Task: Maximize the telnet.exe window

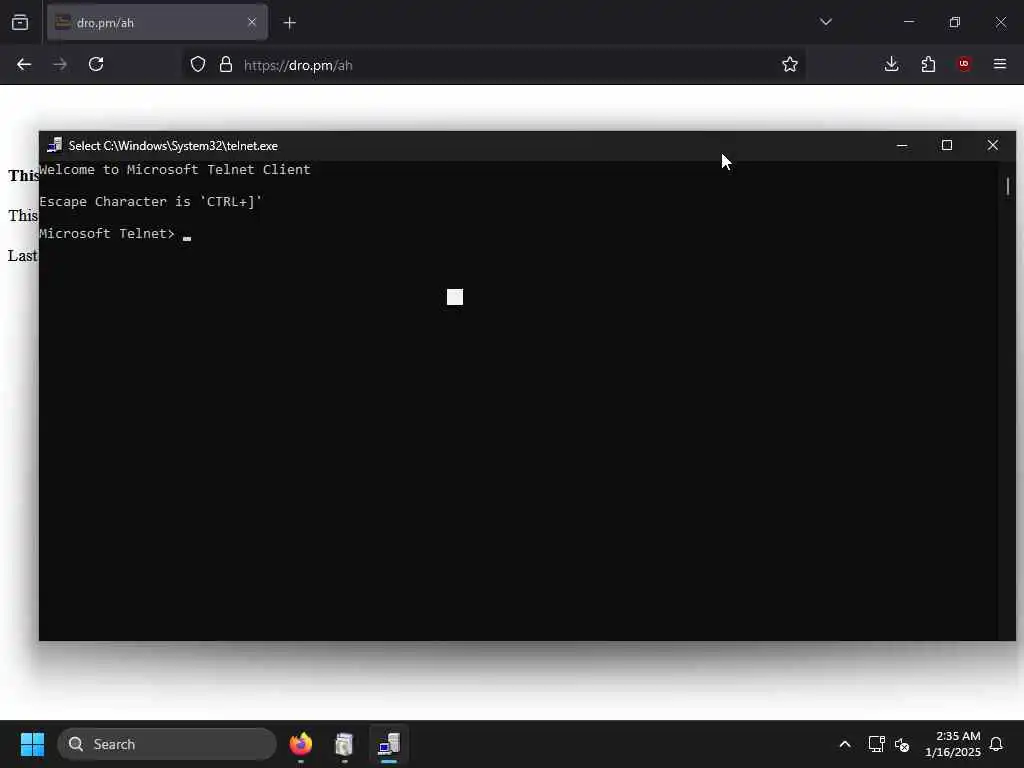Action: pyautogui.click(x=947, y=146)
